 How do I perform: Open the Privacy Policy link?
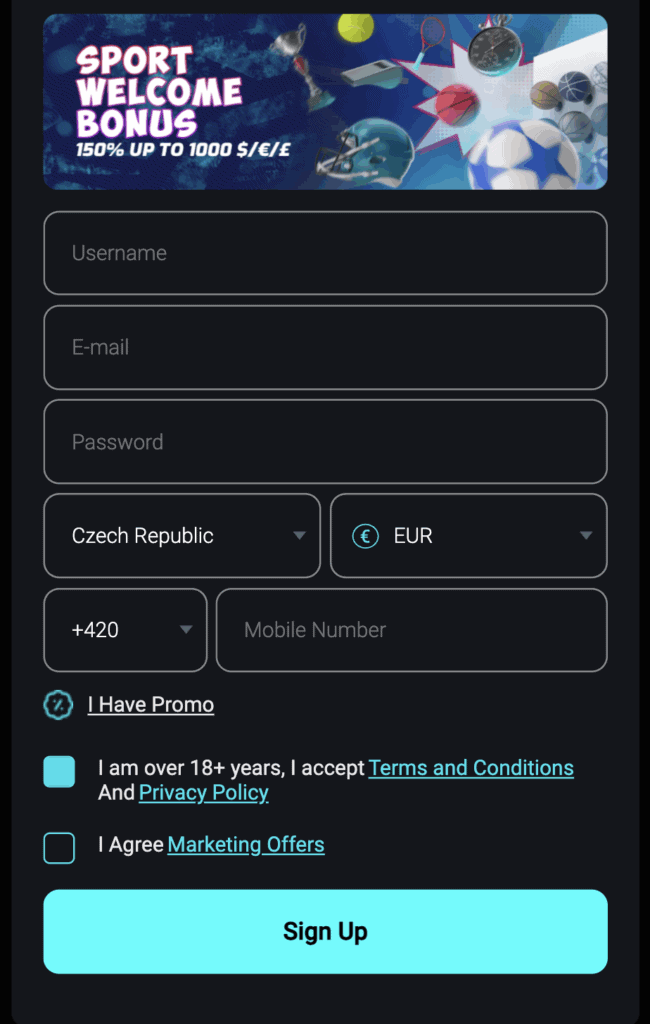(x=204, y=792)
